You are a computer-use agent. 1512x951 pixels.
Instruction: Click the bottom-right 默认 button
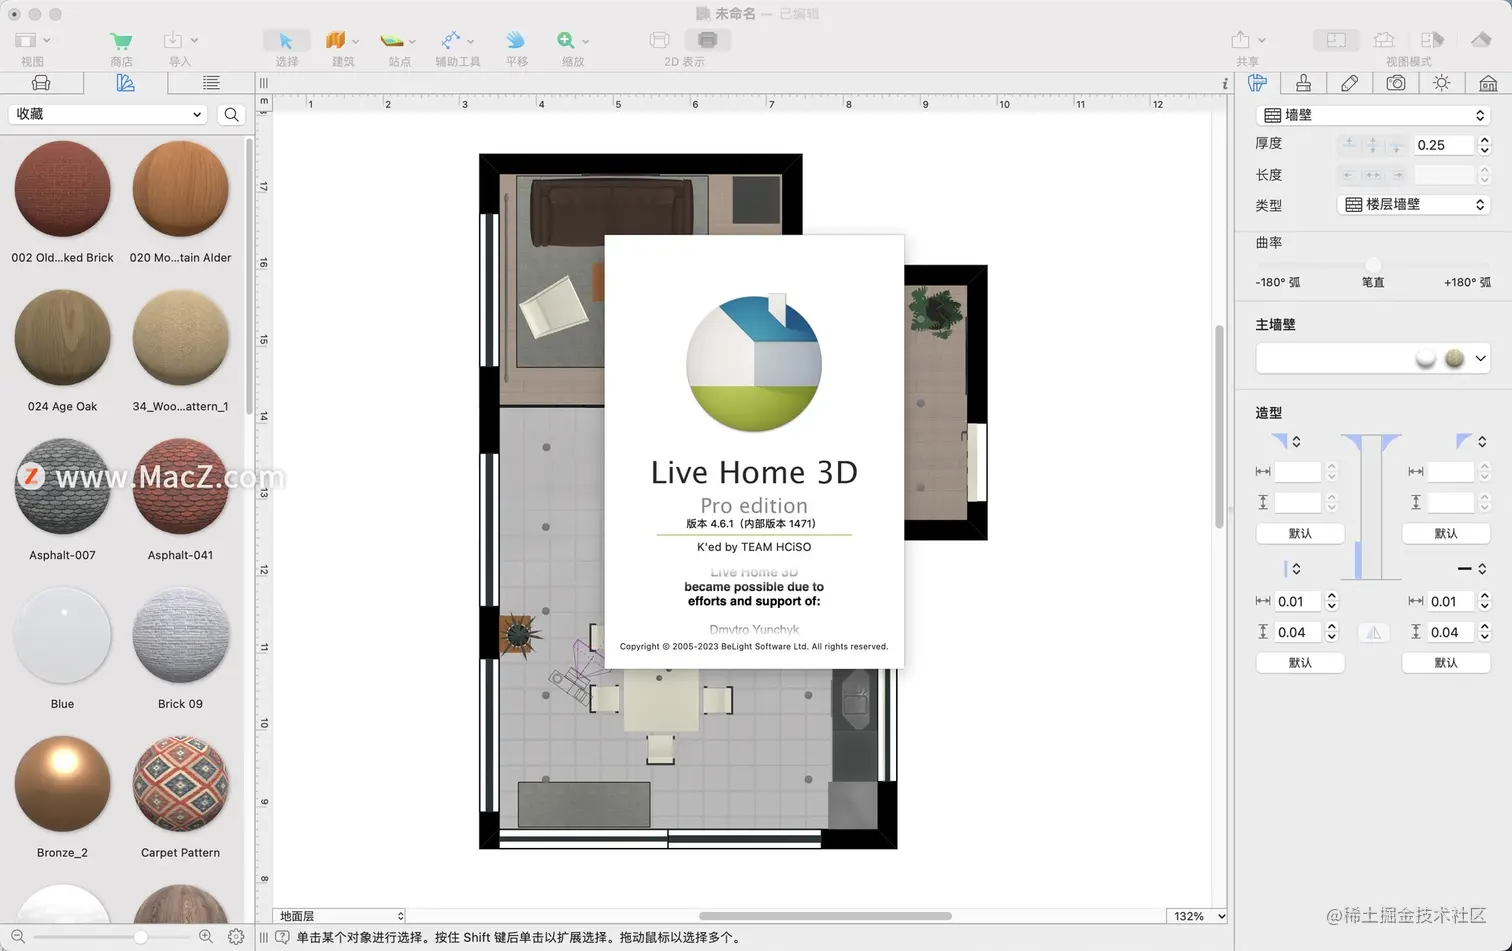(x=1446, y=662)
